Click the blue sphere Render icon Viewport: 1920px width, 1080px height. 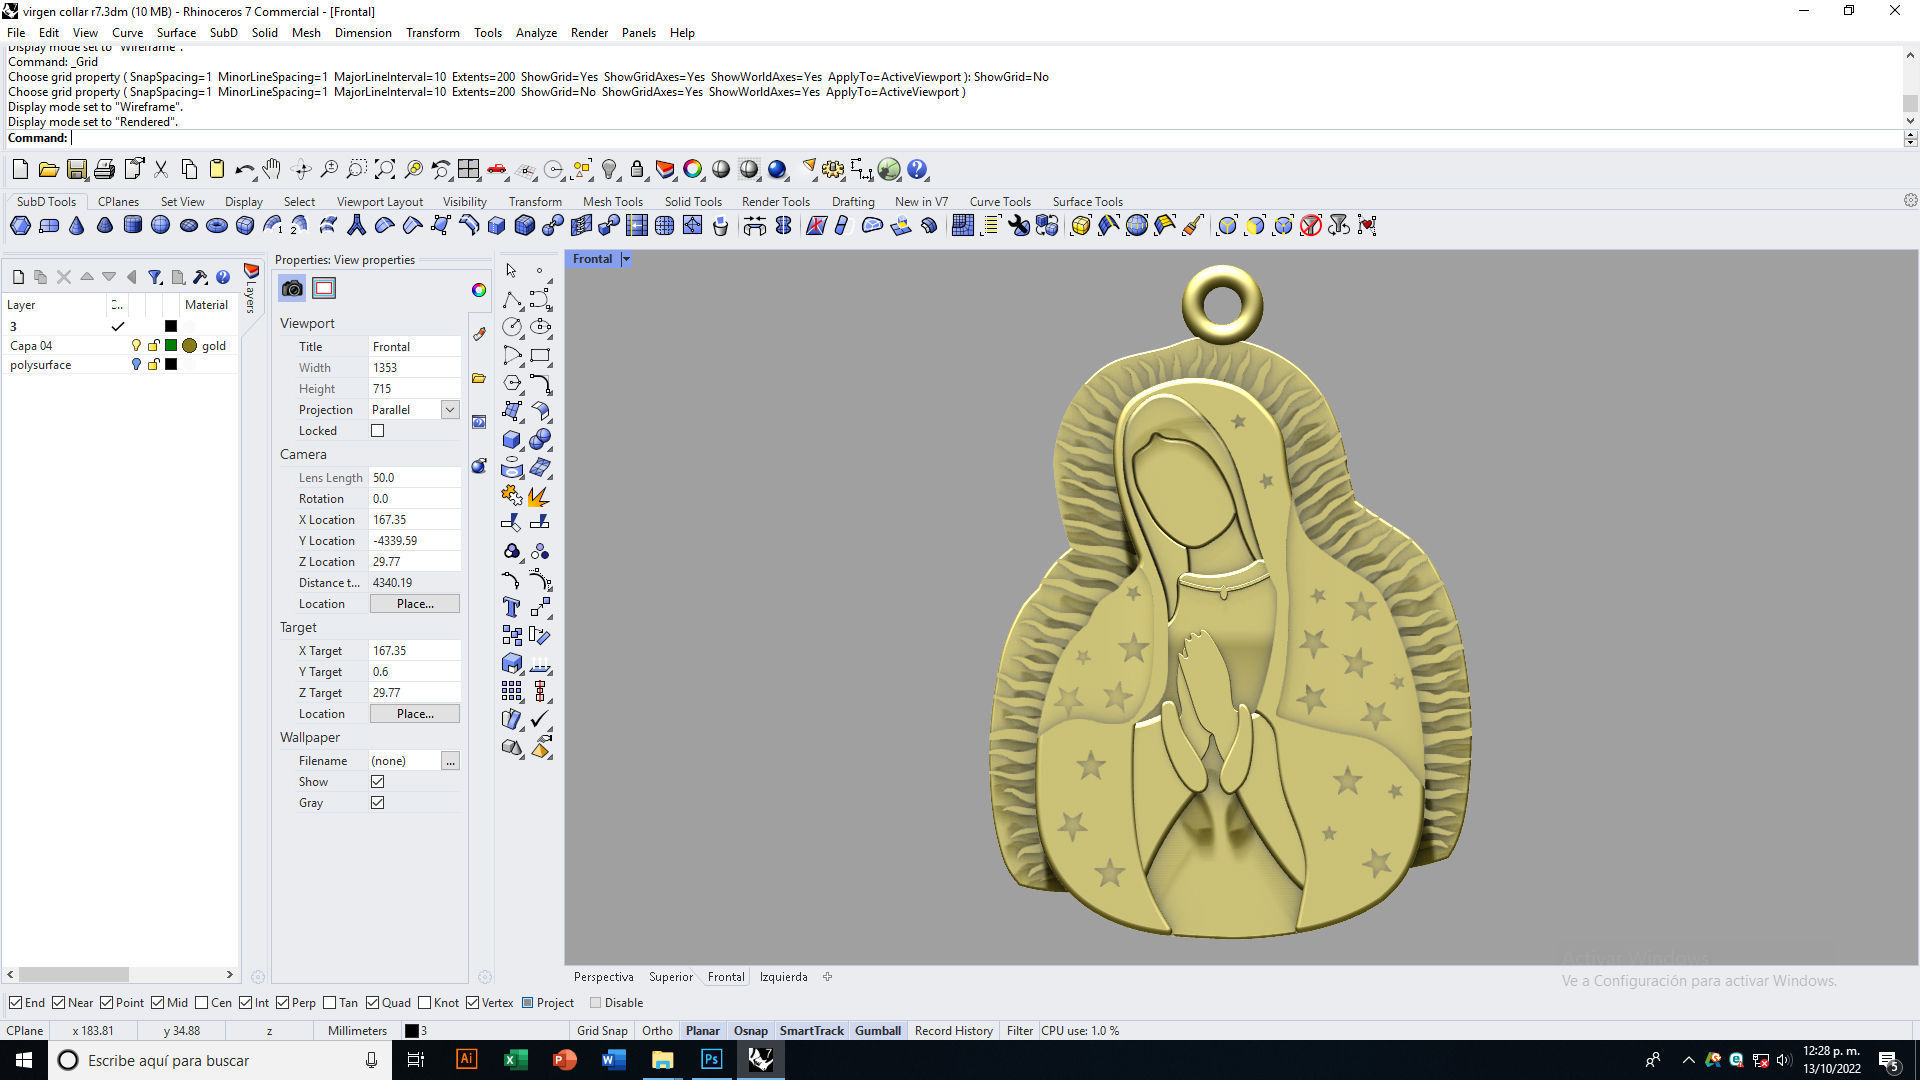point(777,169)
